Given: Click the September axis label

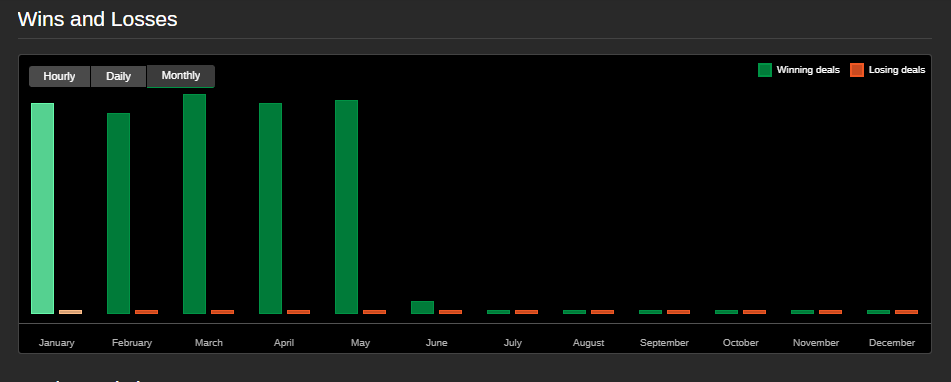Looking at the screenshot, I should (664, 343).
